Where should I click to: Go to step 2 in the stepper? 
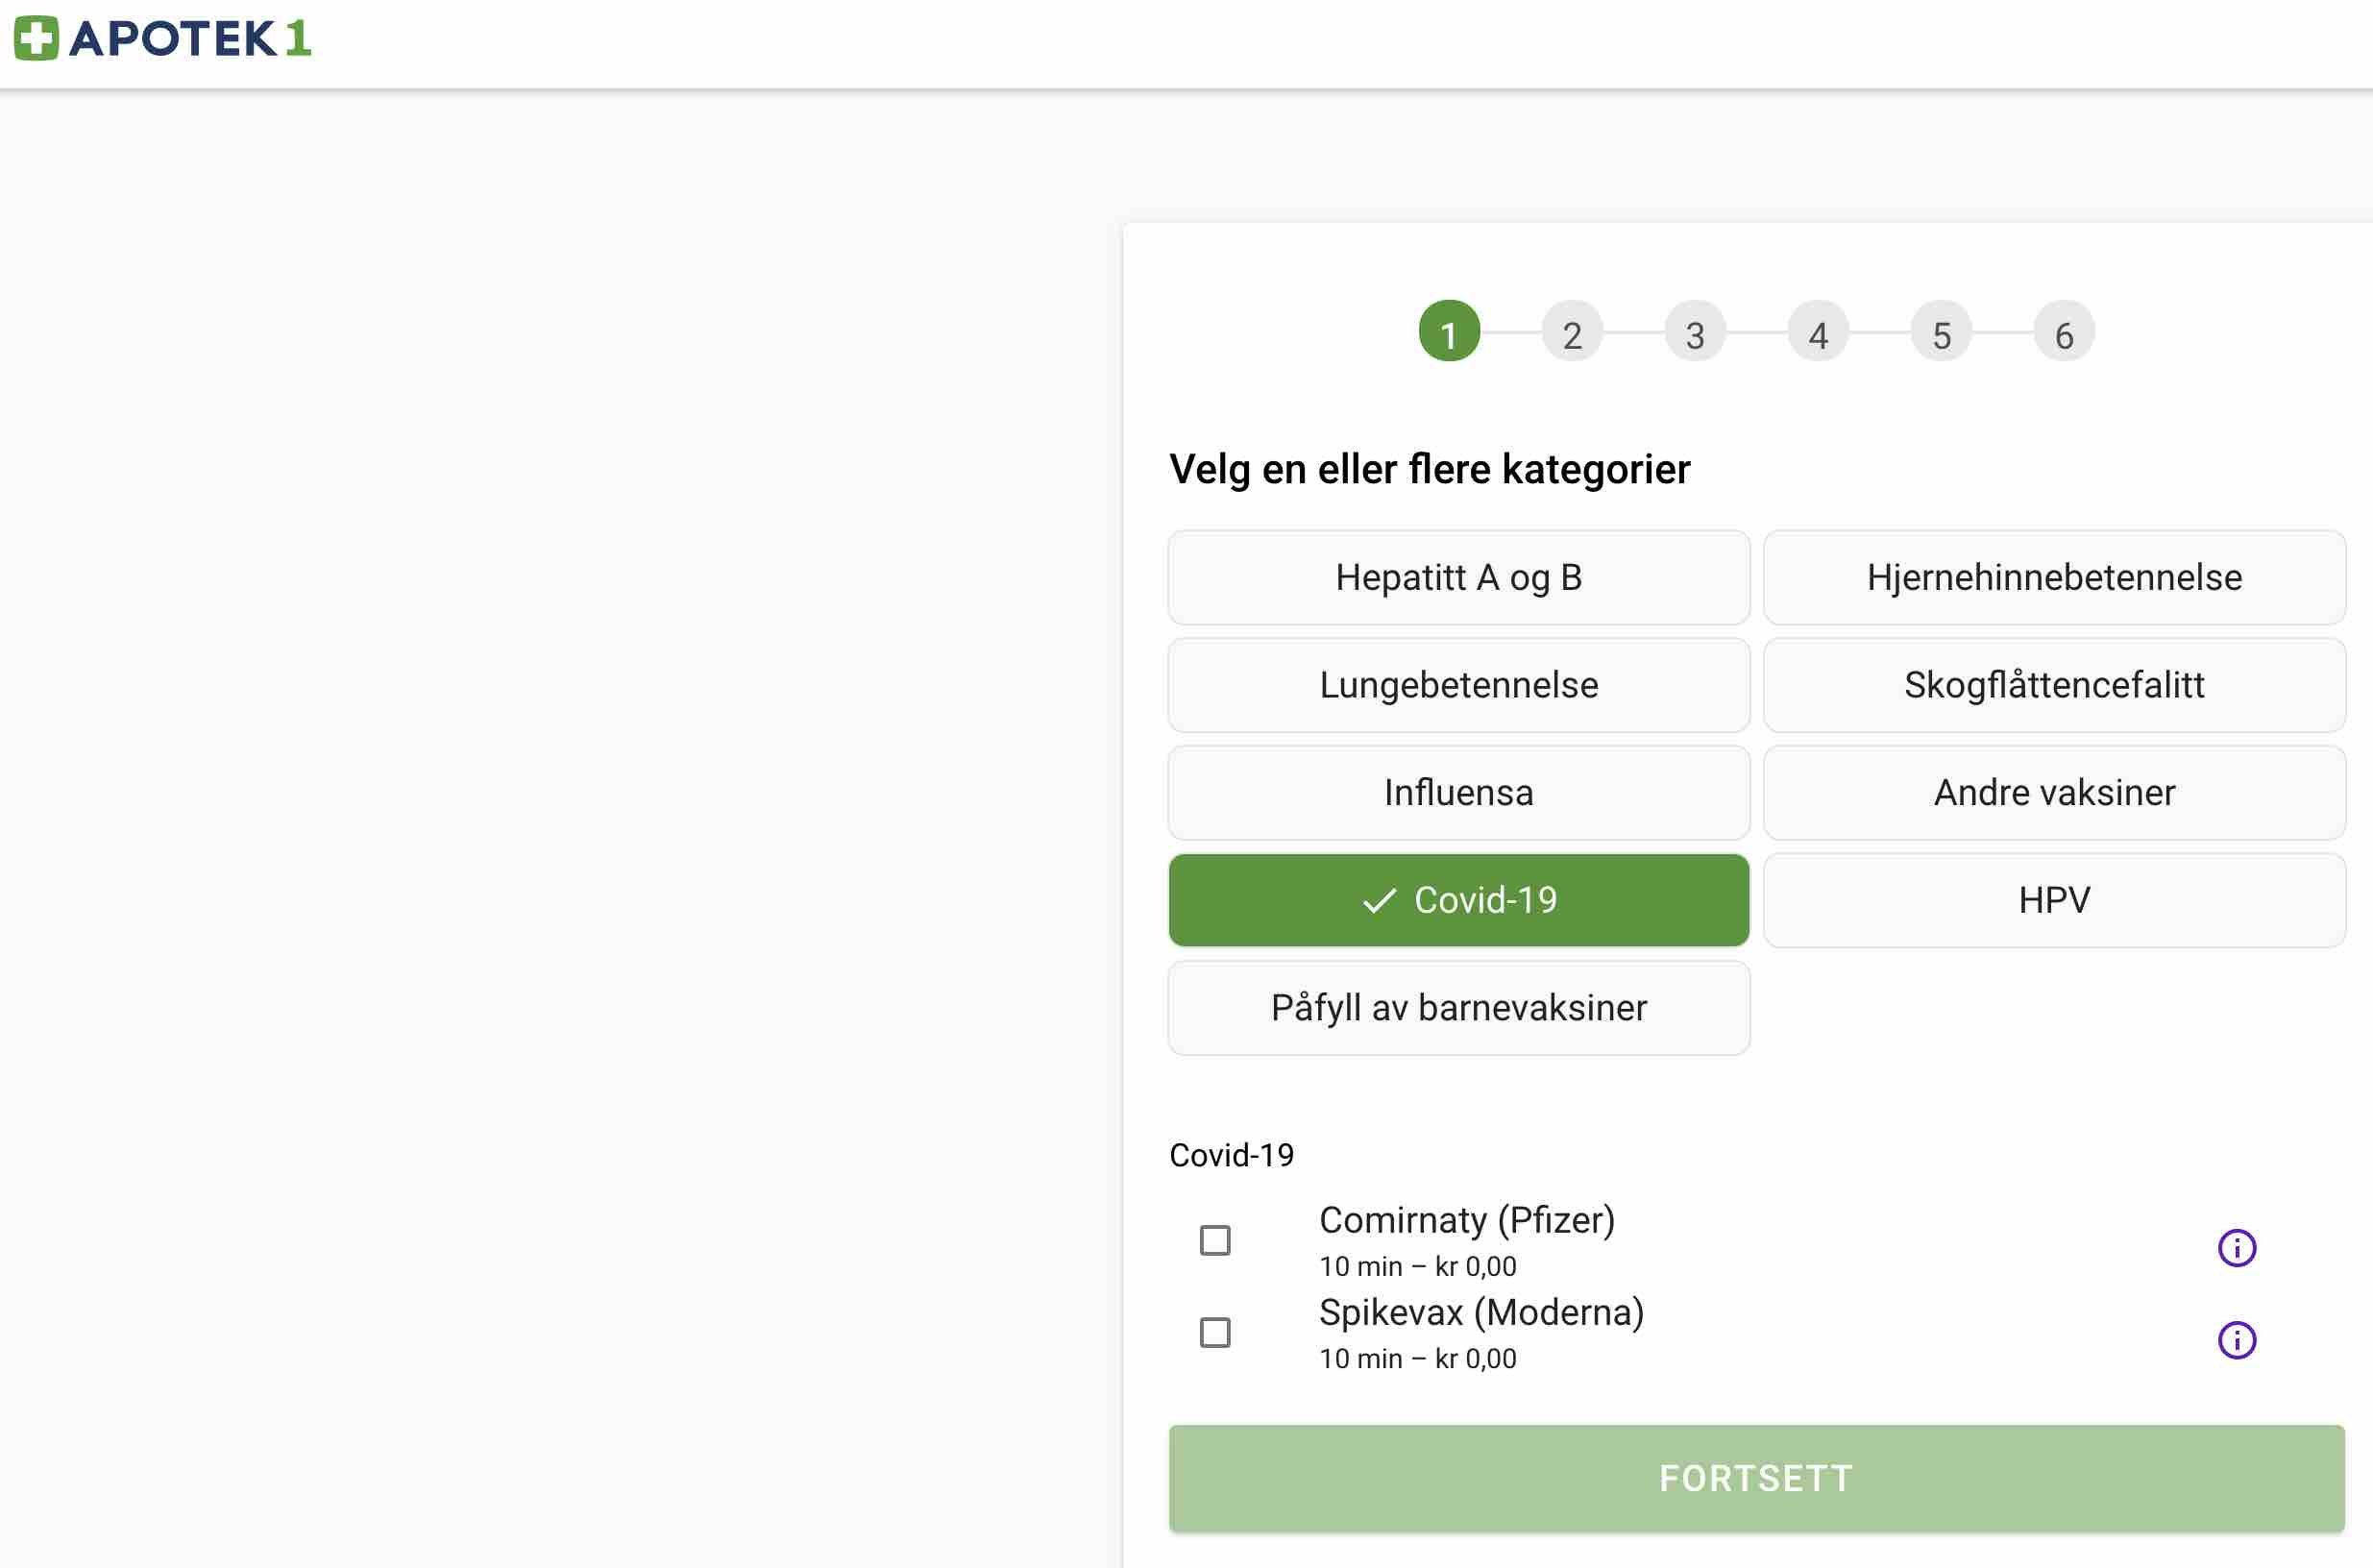(x=1572, y=331)
